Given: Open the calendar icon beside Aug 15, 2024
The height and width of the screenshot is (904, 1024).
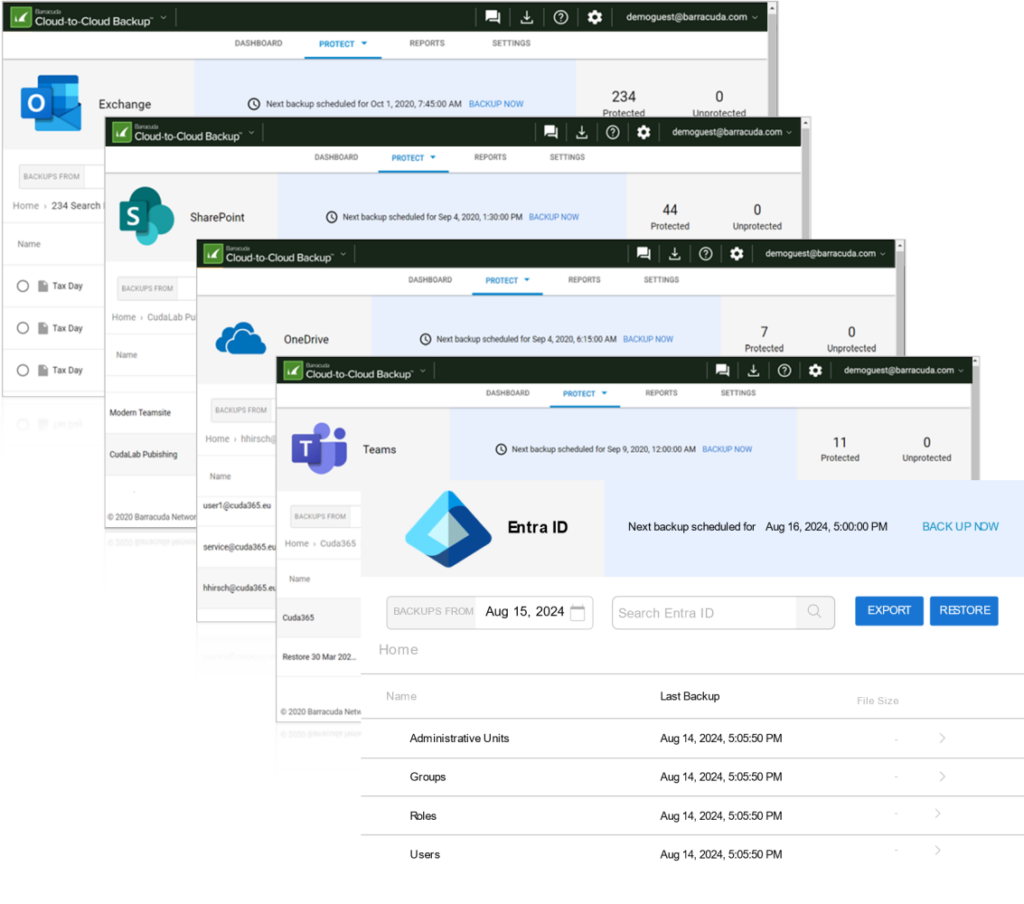Looking at the screenshot, I should (x=577, y=612).
